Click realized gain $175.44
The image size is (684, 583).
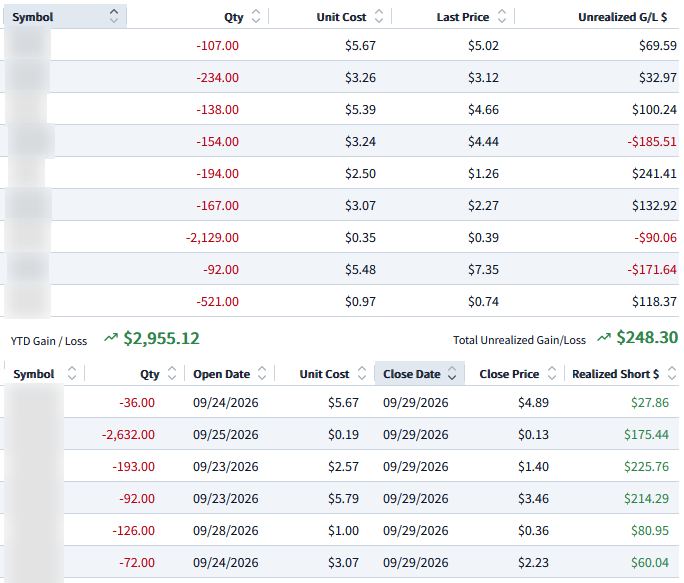click(646, 435)
